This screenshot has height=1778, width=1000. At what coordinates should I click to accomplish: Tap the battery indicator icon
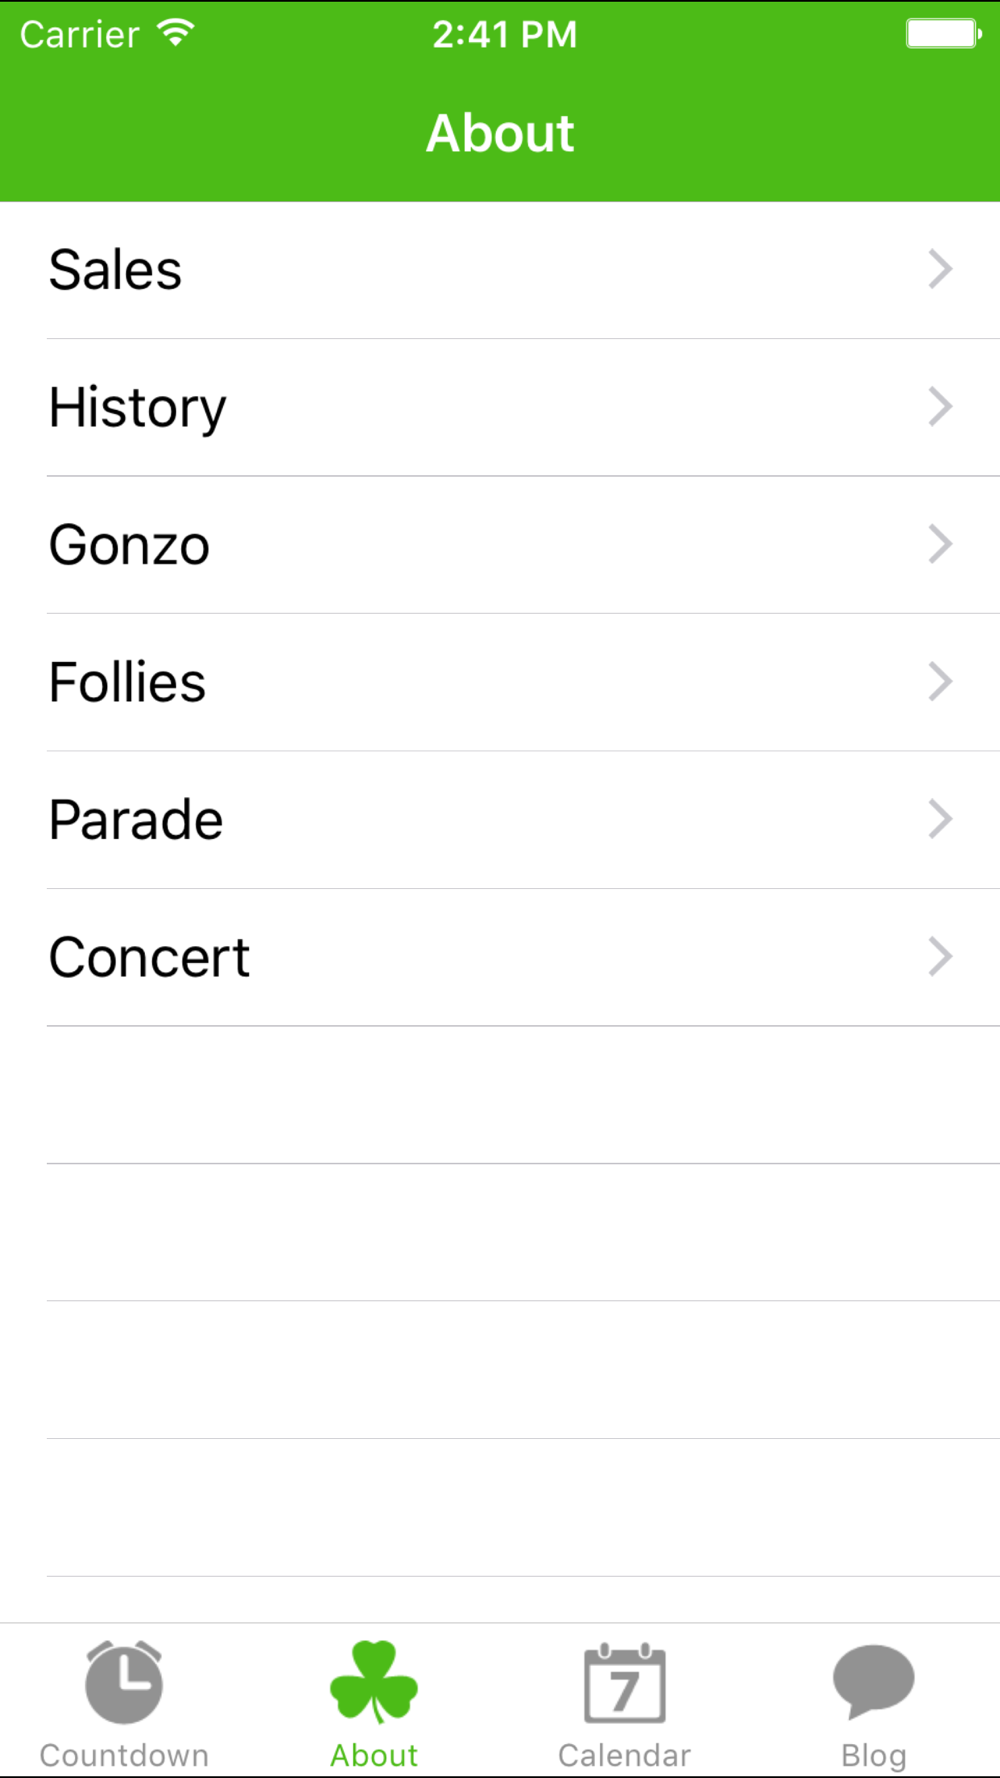click(x=943, y=34)
